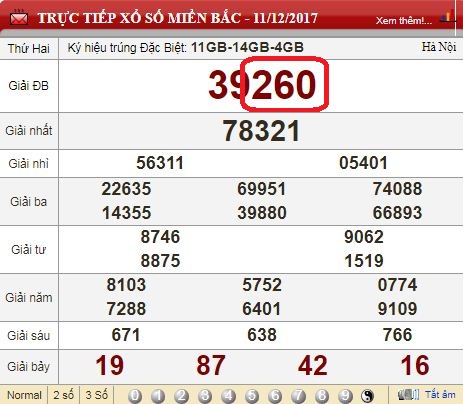Viewport: 463px width, 404px height.
Task: Click the chart statistics icon near Xem thêm
Action: click(x=447, y=17)
